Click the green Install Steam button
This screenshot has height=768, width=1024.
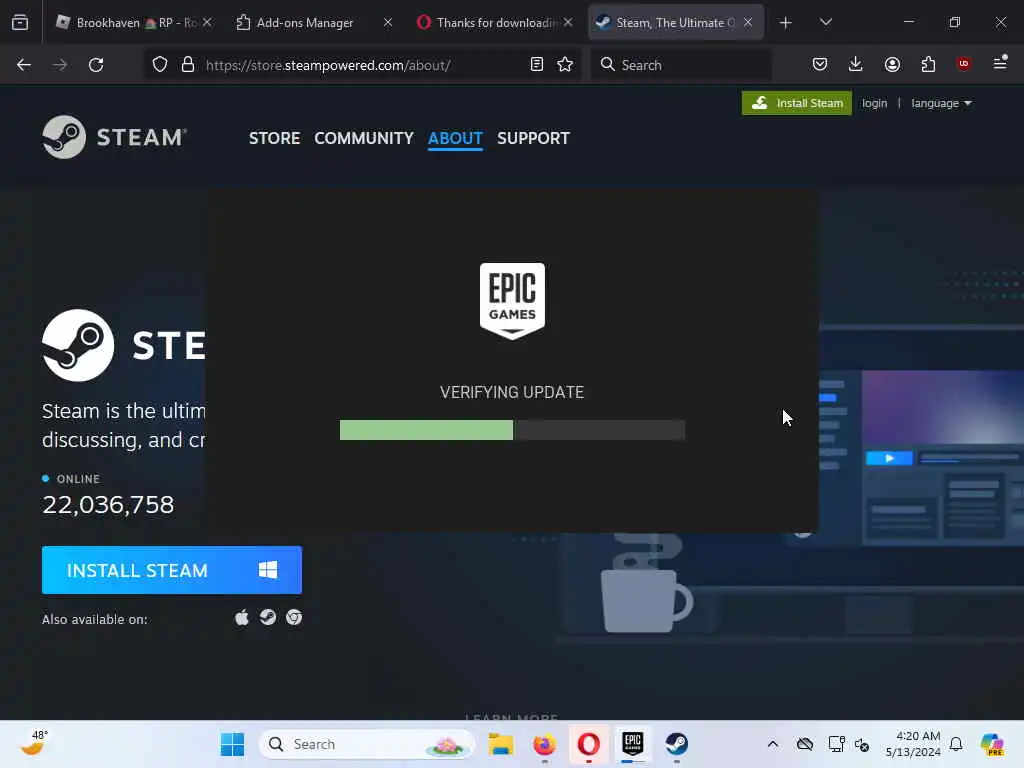[x=797, y=103]
